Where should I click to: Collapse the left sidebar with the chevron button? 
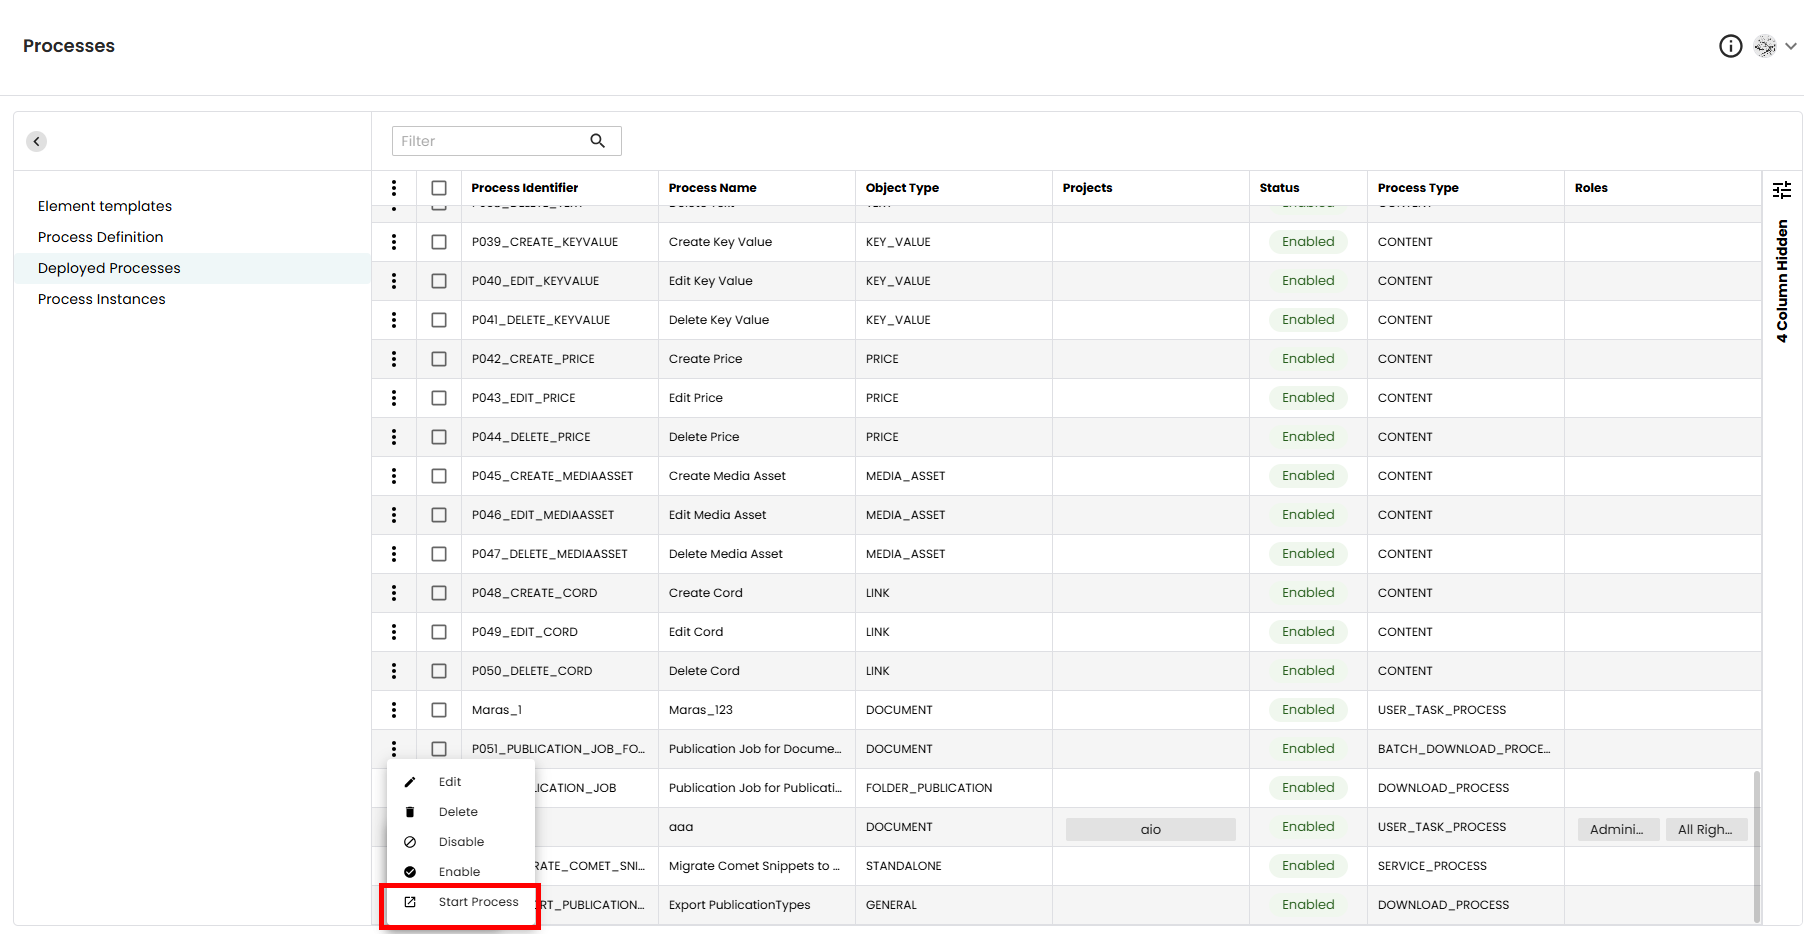pyautogui.click(x=37, y=142)
